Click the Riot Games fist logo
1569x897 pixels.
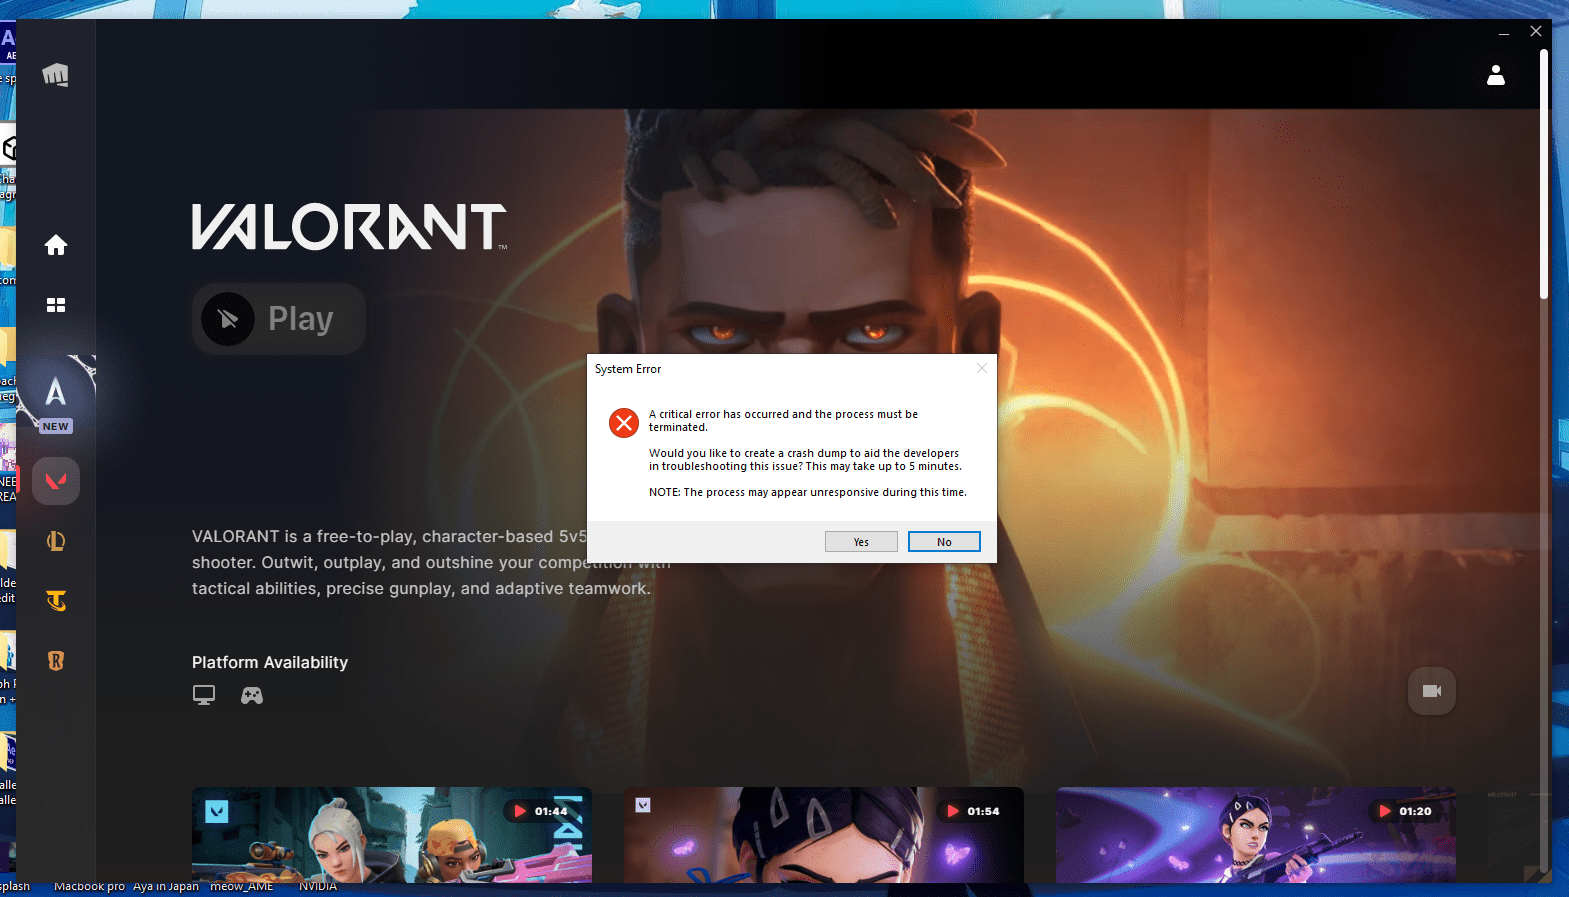tap(56, 75)
